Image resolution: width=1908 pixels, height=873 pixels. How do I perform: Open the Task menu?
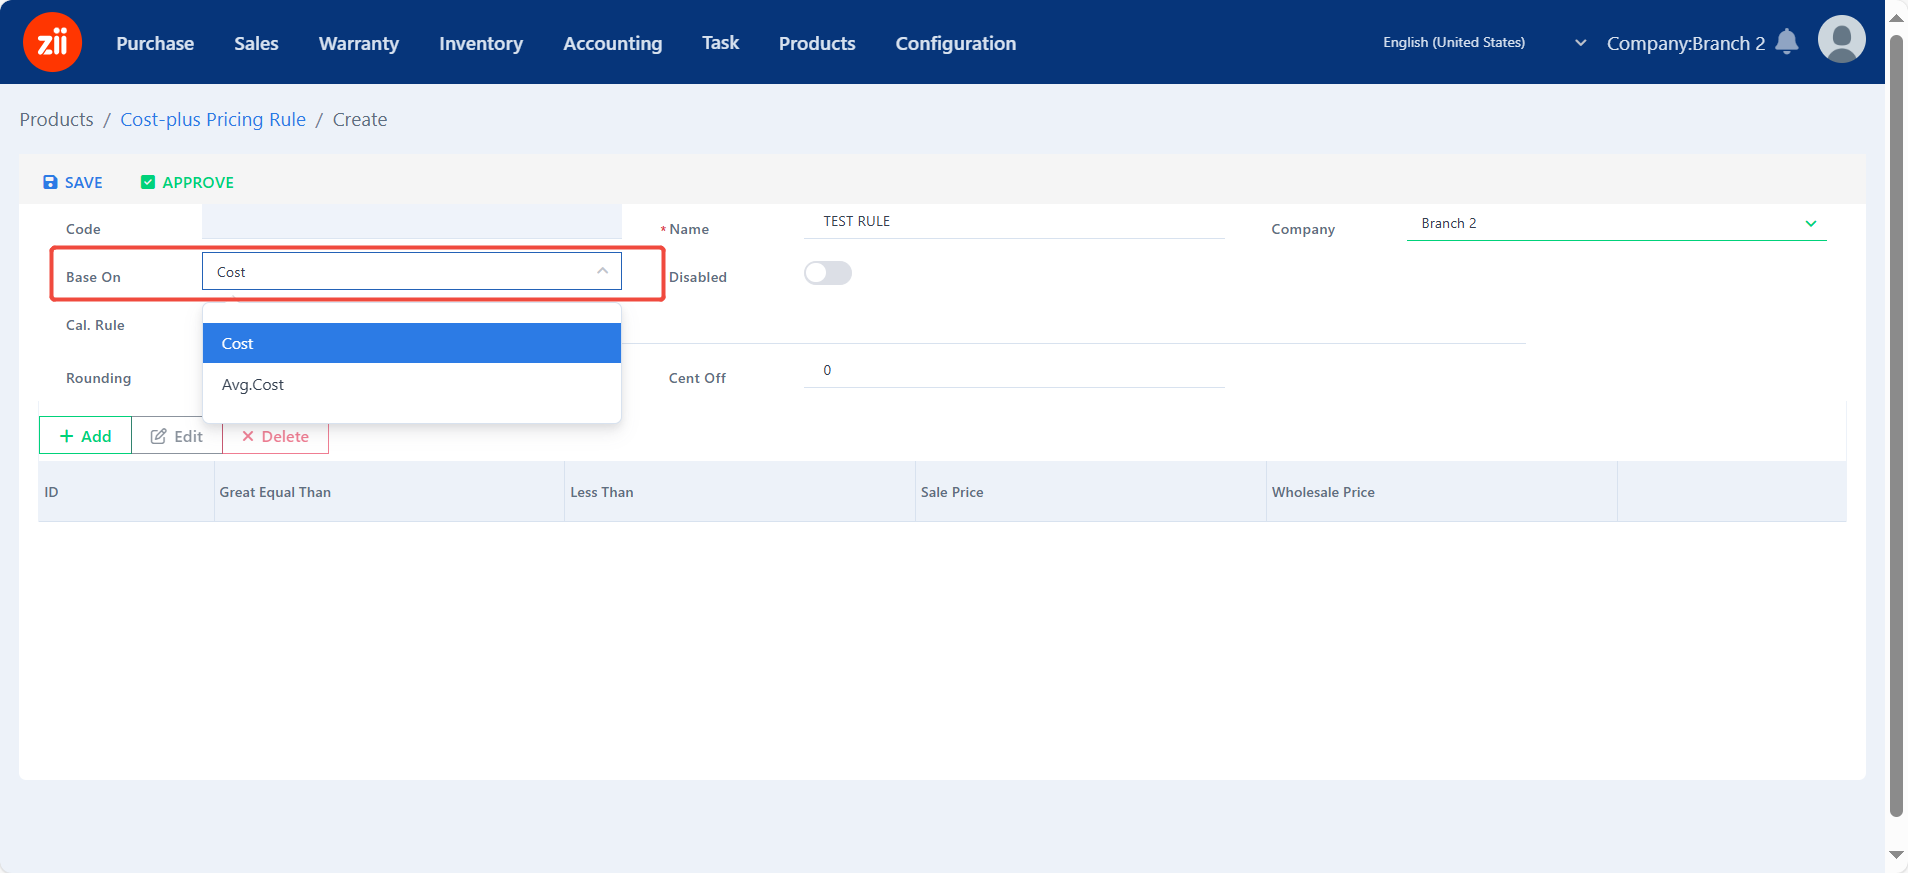tap(721, 43)
